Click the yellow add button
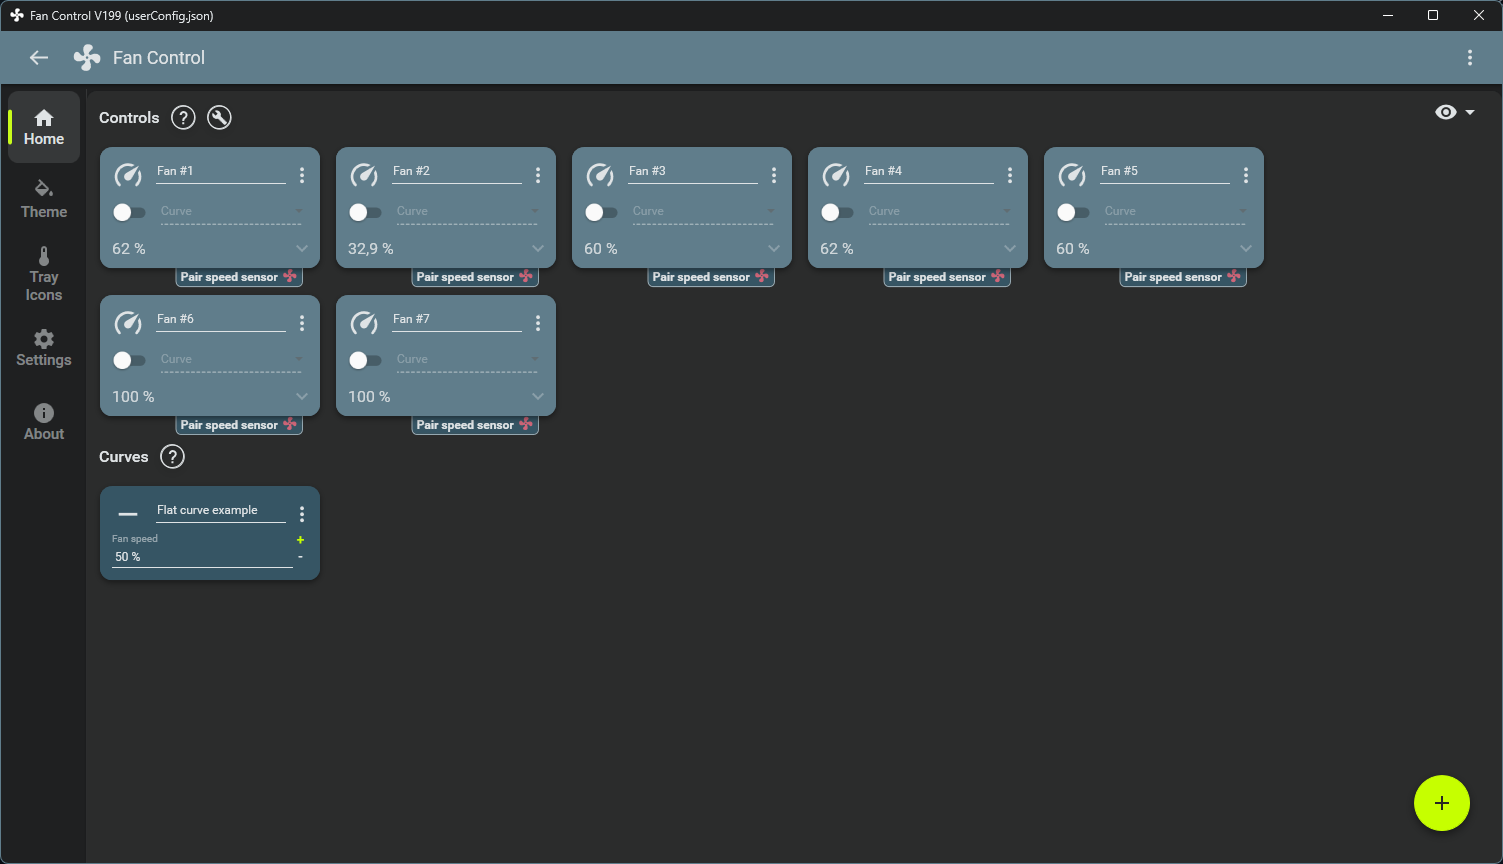Screen dimensions: 1503x864 point(1442,803)
